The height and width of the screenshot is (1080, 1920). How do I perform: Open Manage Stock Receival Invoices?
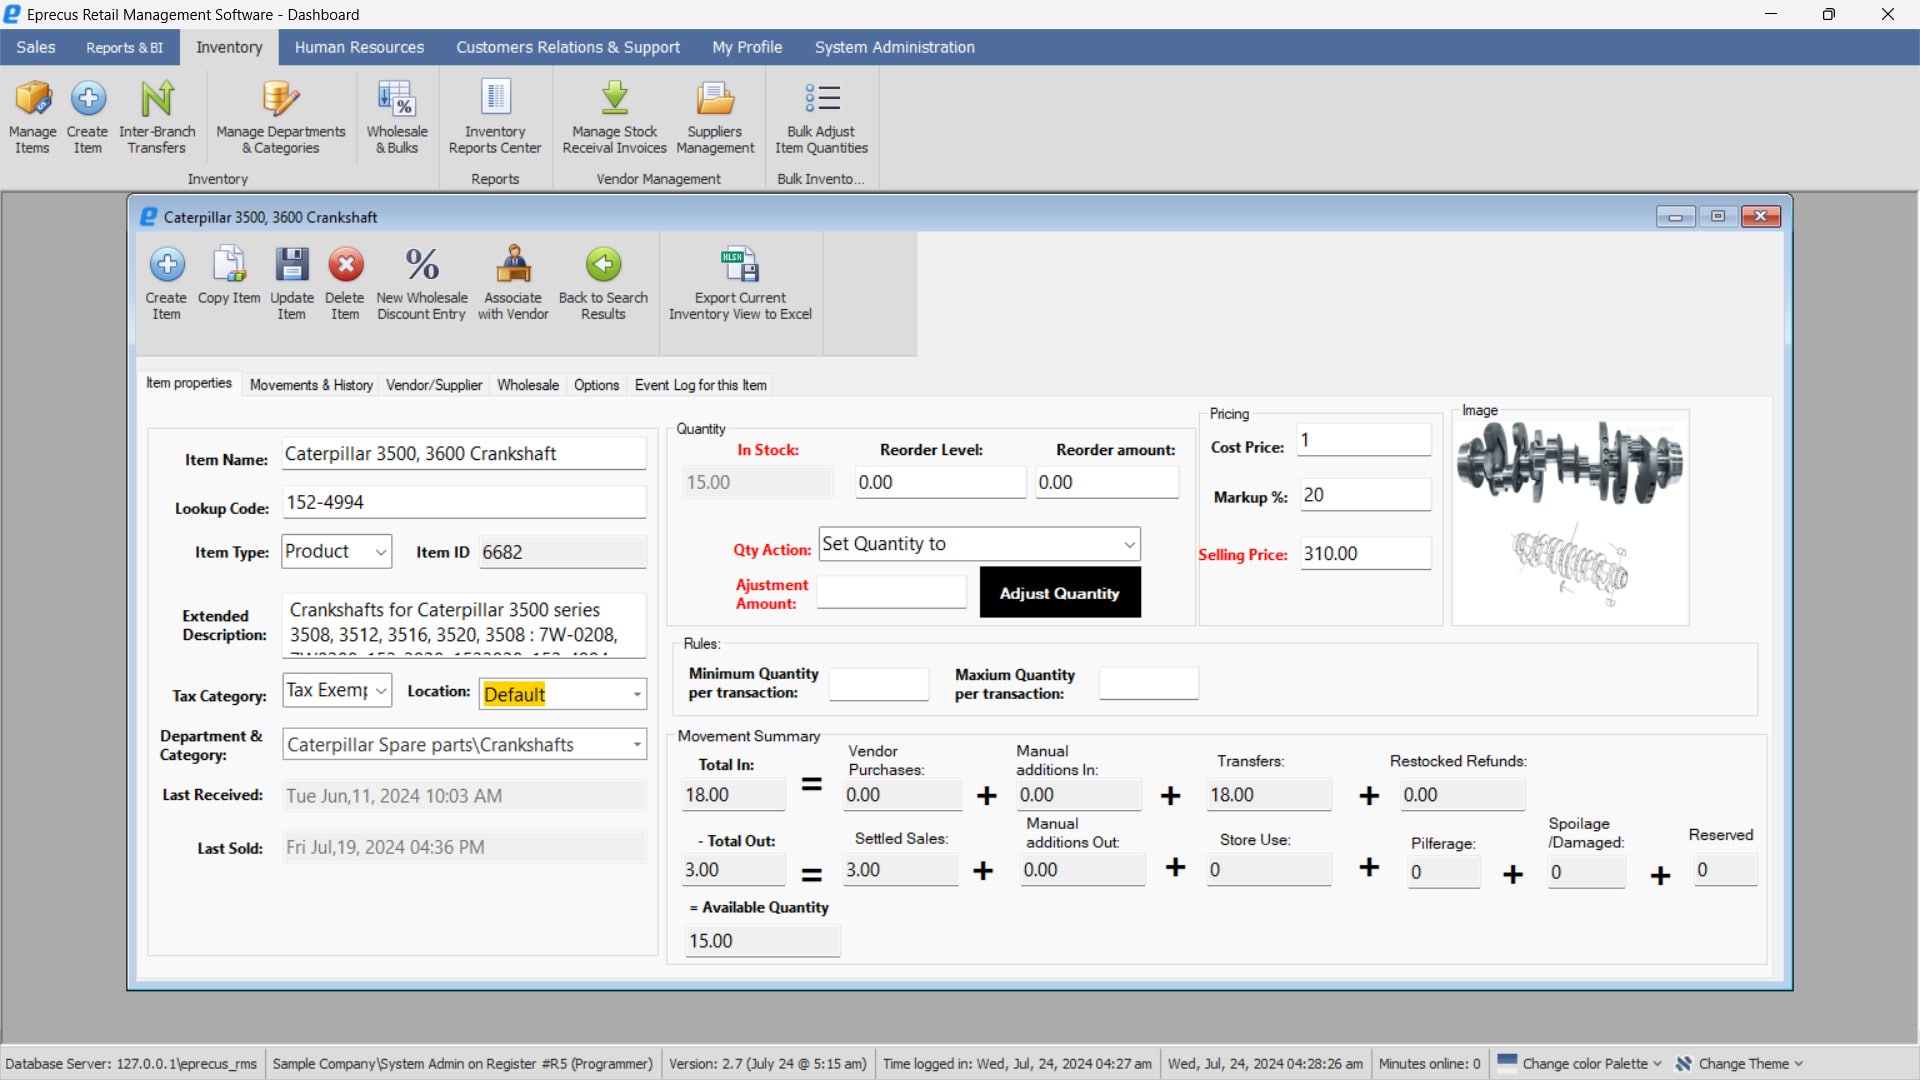pyautogui.click(x=614, y=117)
